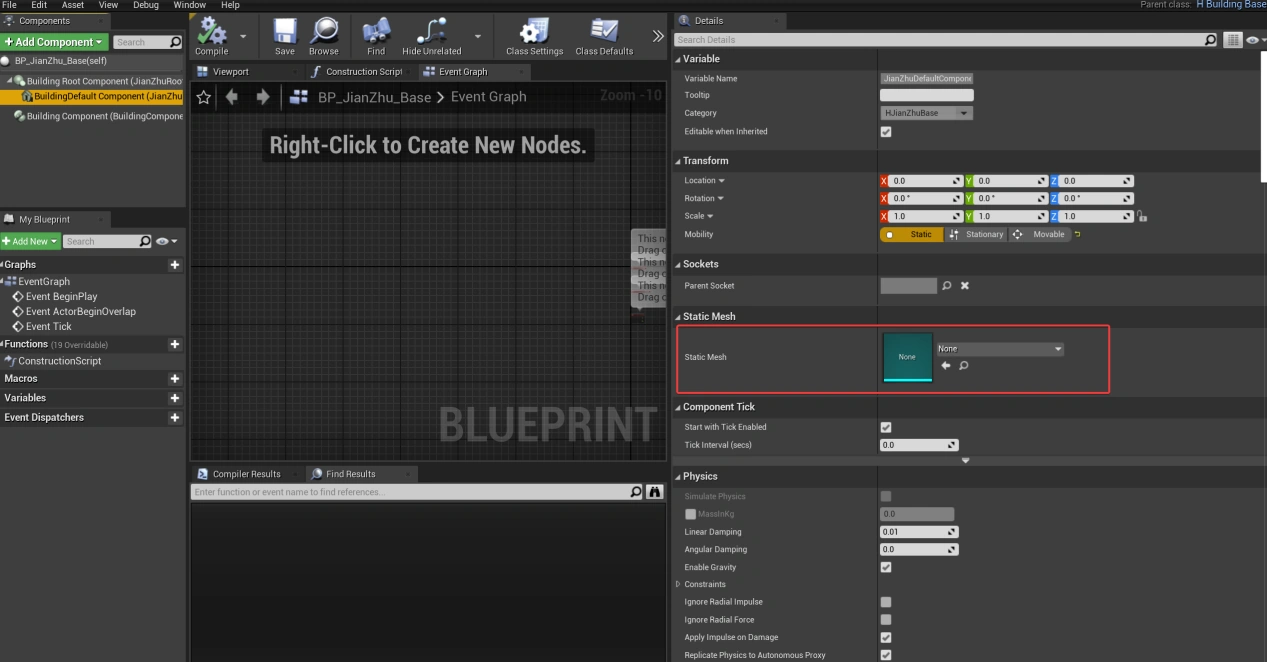The height and width of the screenshot is (662, 1267).
Task: Add new event dispatcher plus icon
Action: pos(175,418)
